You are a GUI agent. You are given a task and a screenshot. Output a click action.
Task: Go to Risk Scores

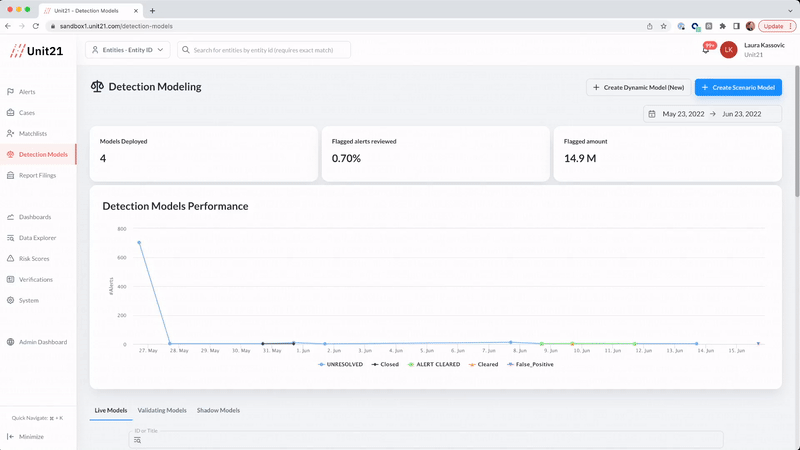tap(34, 259)
